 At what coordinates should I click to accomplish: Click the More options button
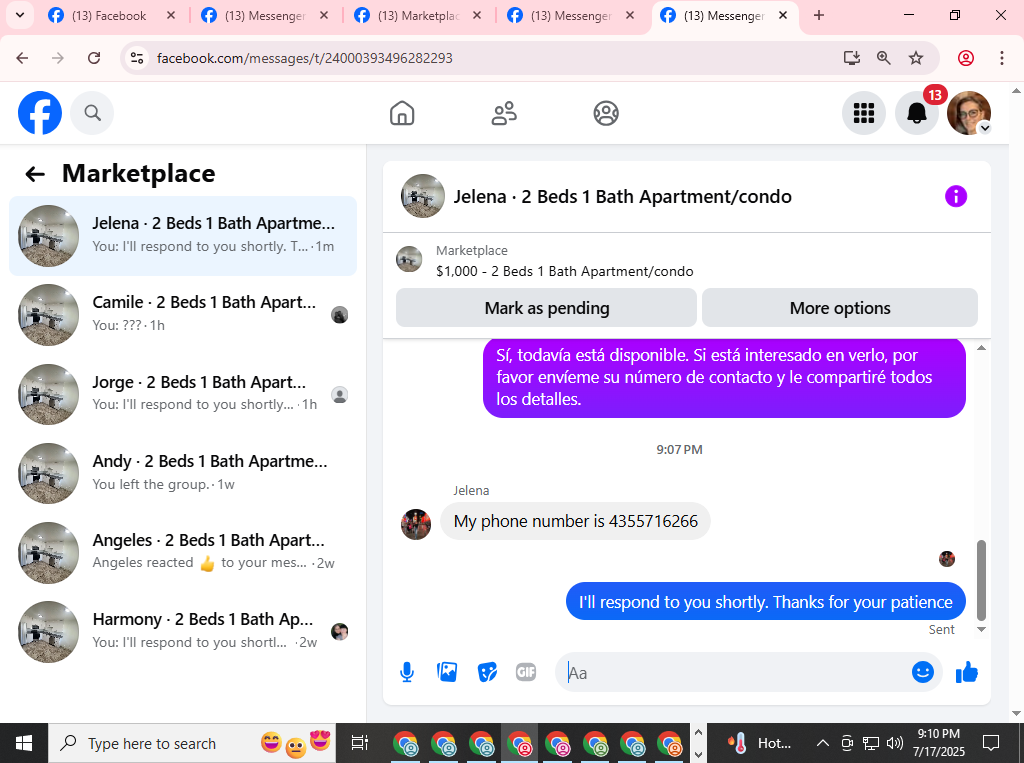click(840, 308)
